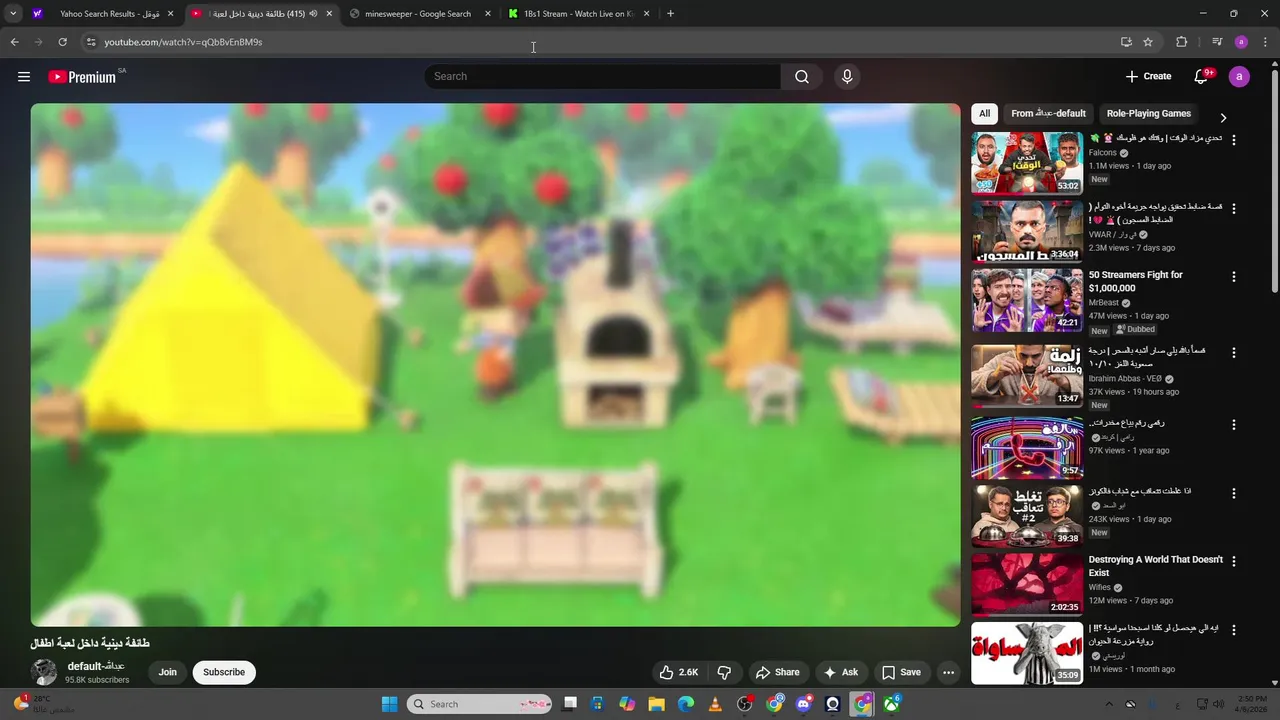1280x720 pixels.
Task: Open YouTube account avatar menu
Action: 1239,77
